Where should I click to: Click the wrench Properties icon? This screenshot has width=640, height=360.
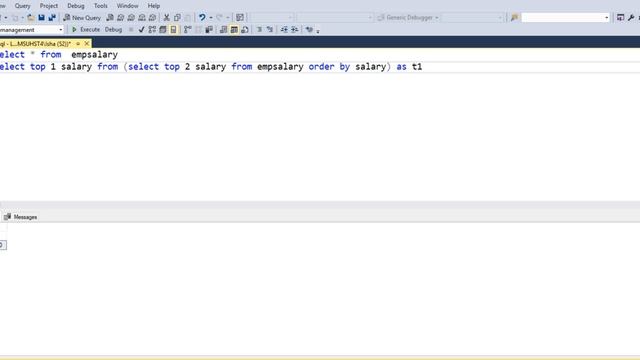(631, 18)
